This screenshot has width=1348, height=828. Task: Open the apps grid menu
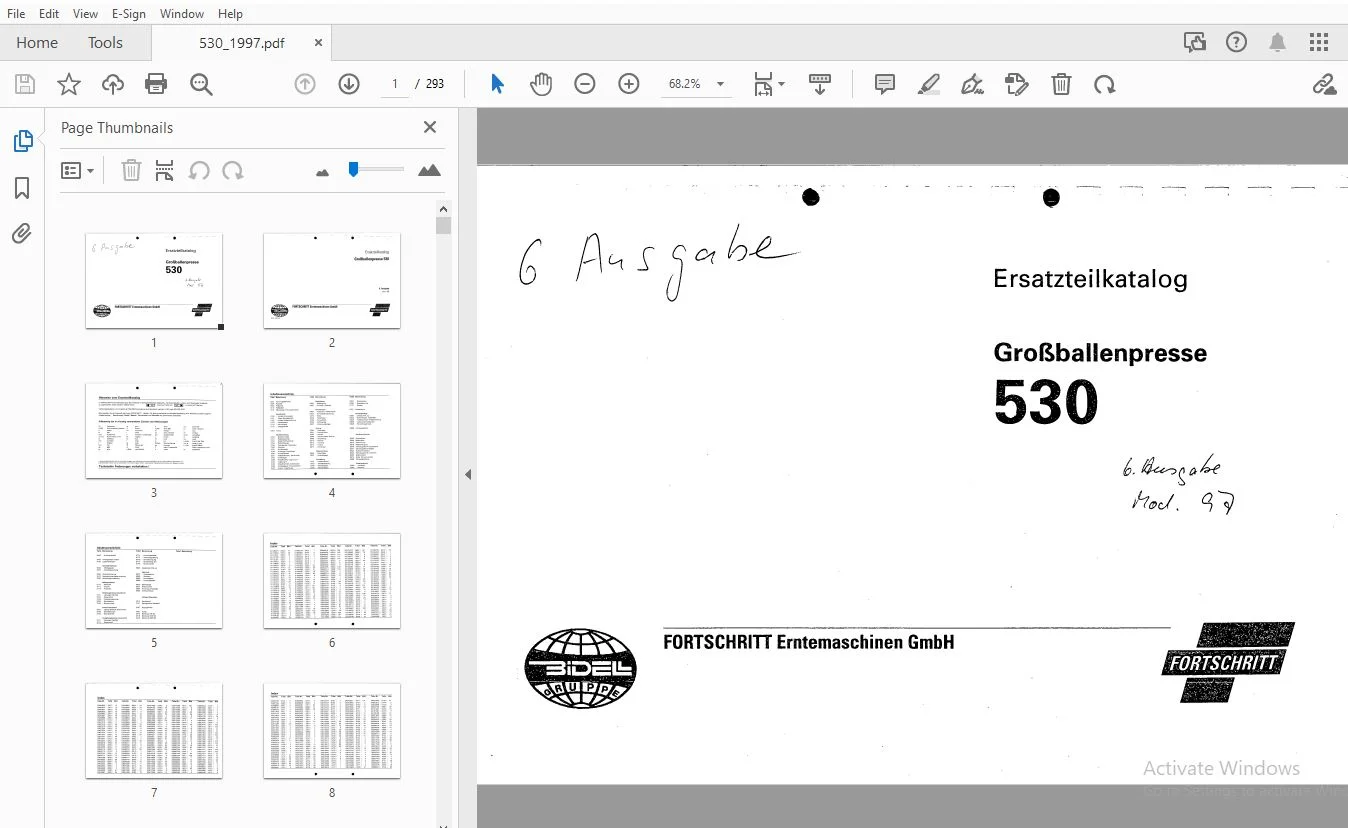1319,42
